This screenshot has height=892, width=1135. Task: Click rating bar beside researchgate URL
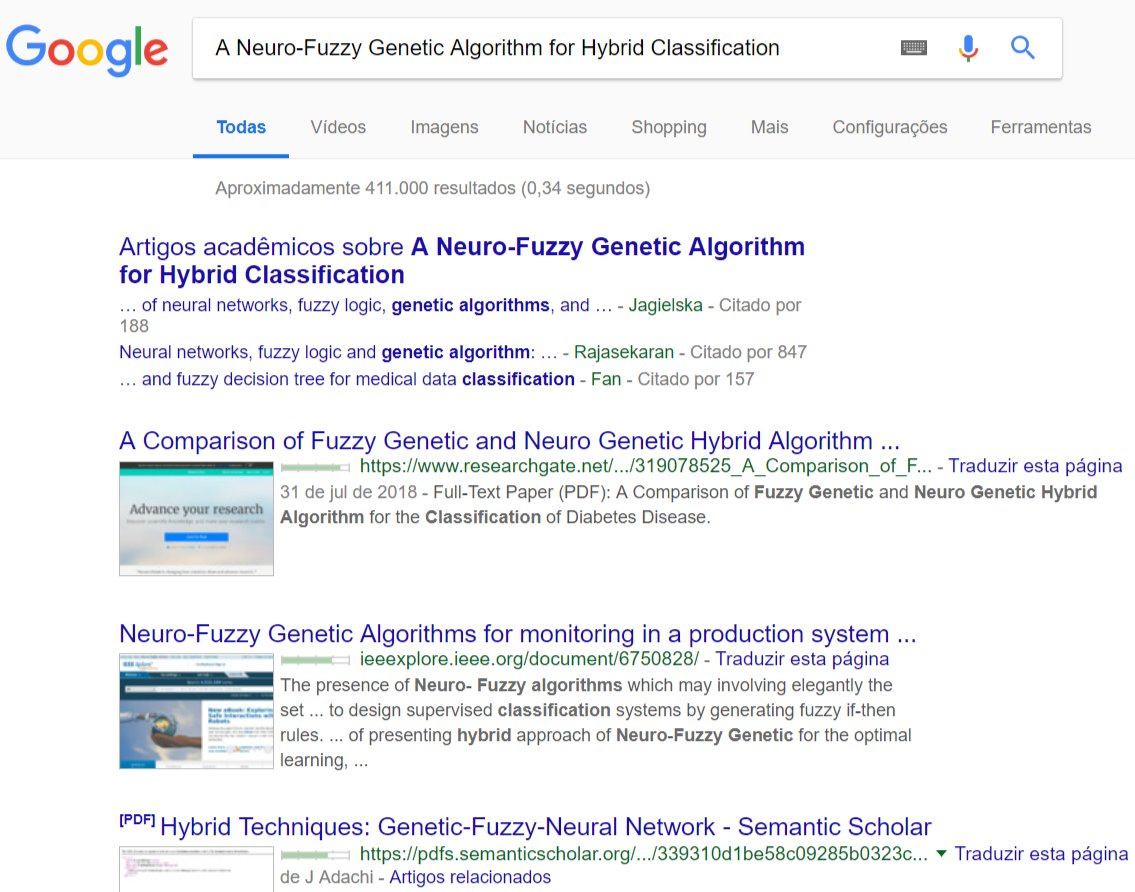316,468
